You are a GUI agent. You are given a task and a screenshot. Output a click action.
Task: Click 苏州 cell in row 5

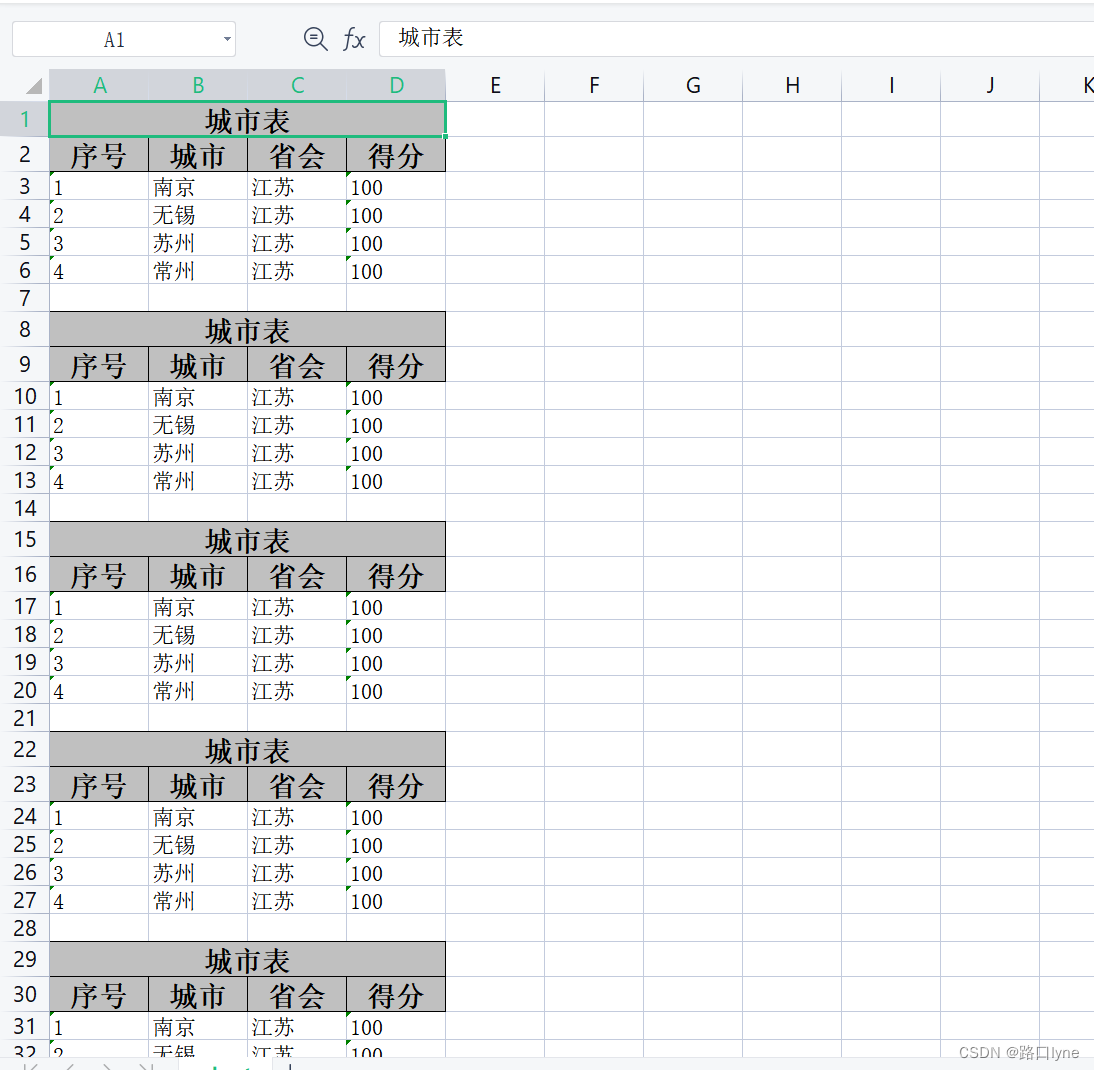(x=198, y=242)
